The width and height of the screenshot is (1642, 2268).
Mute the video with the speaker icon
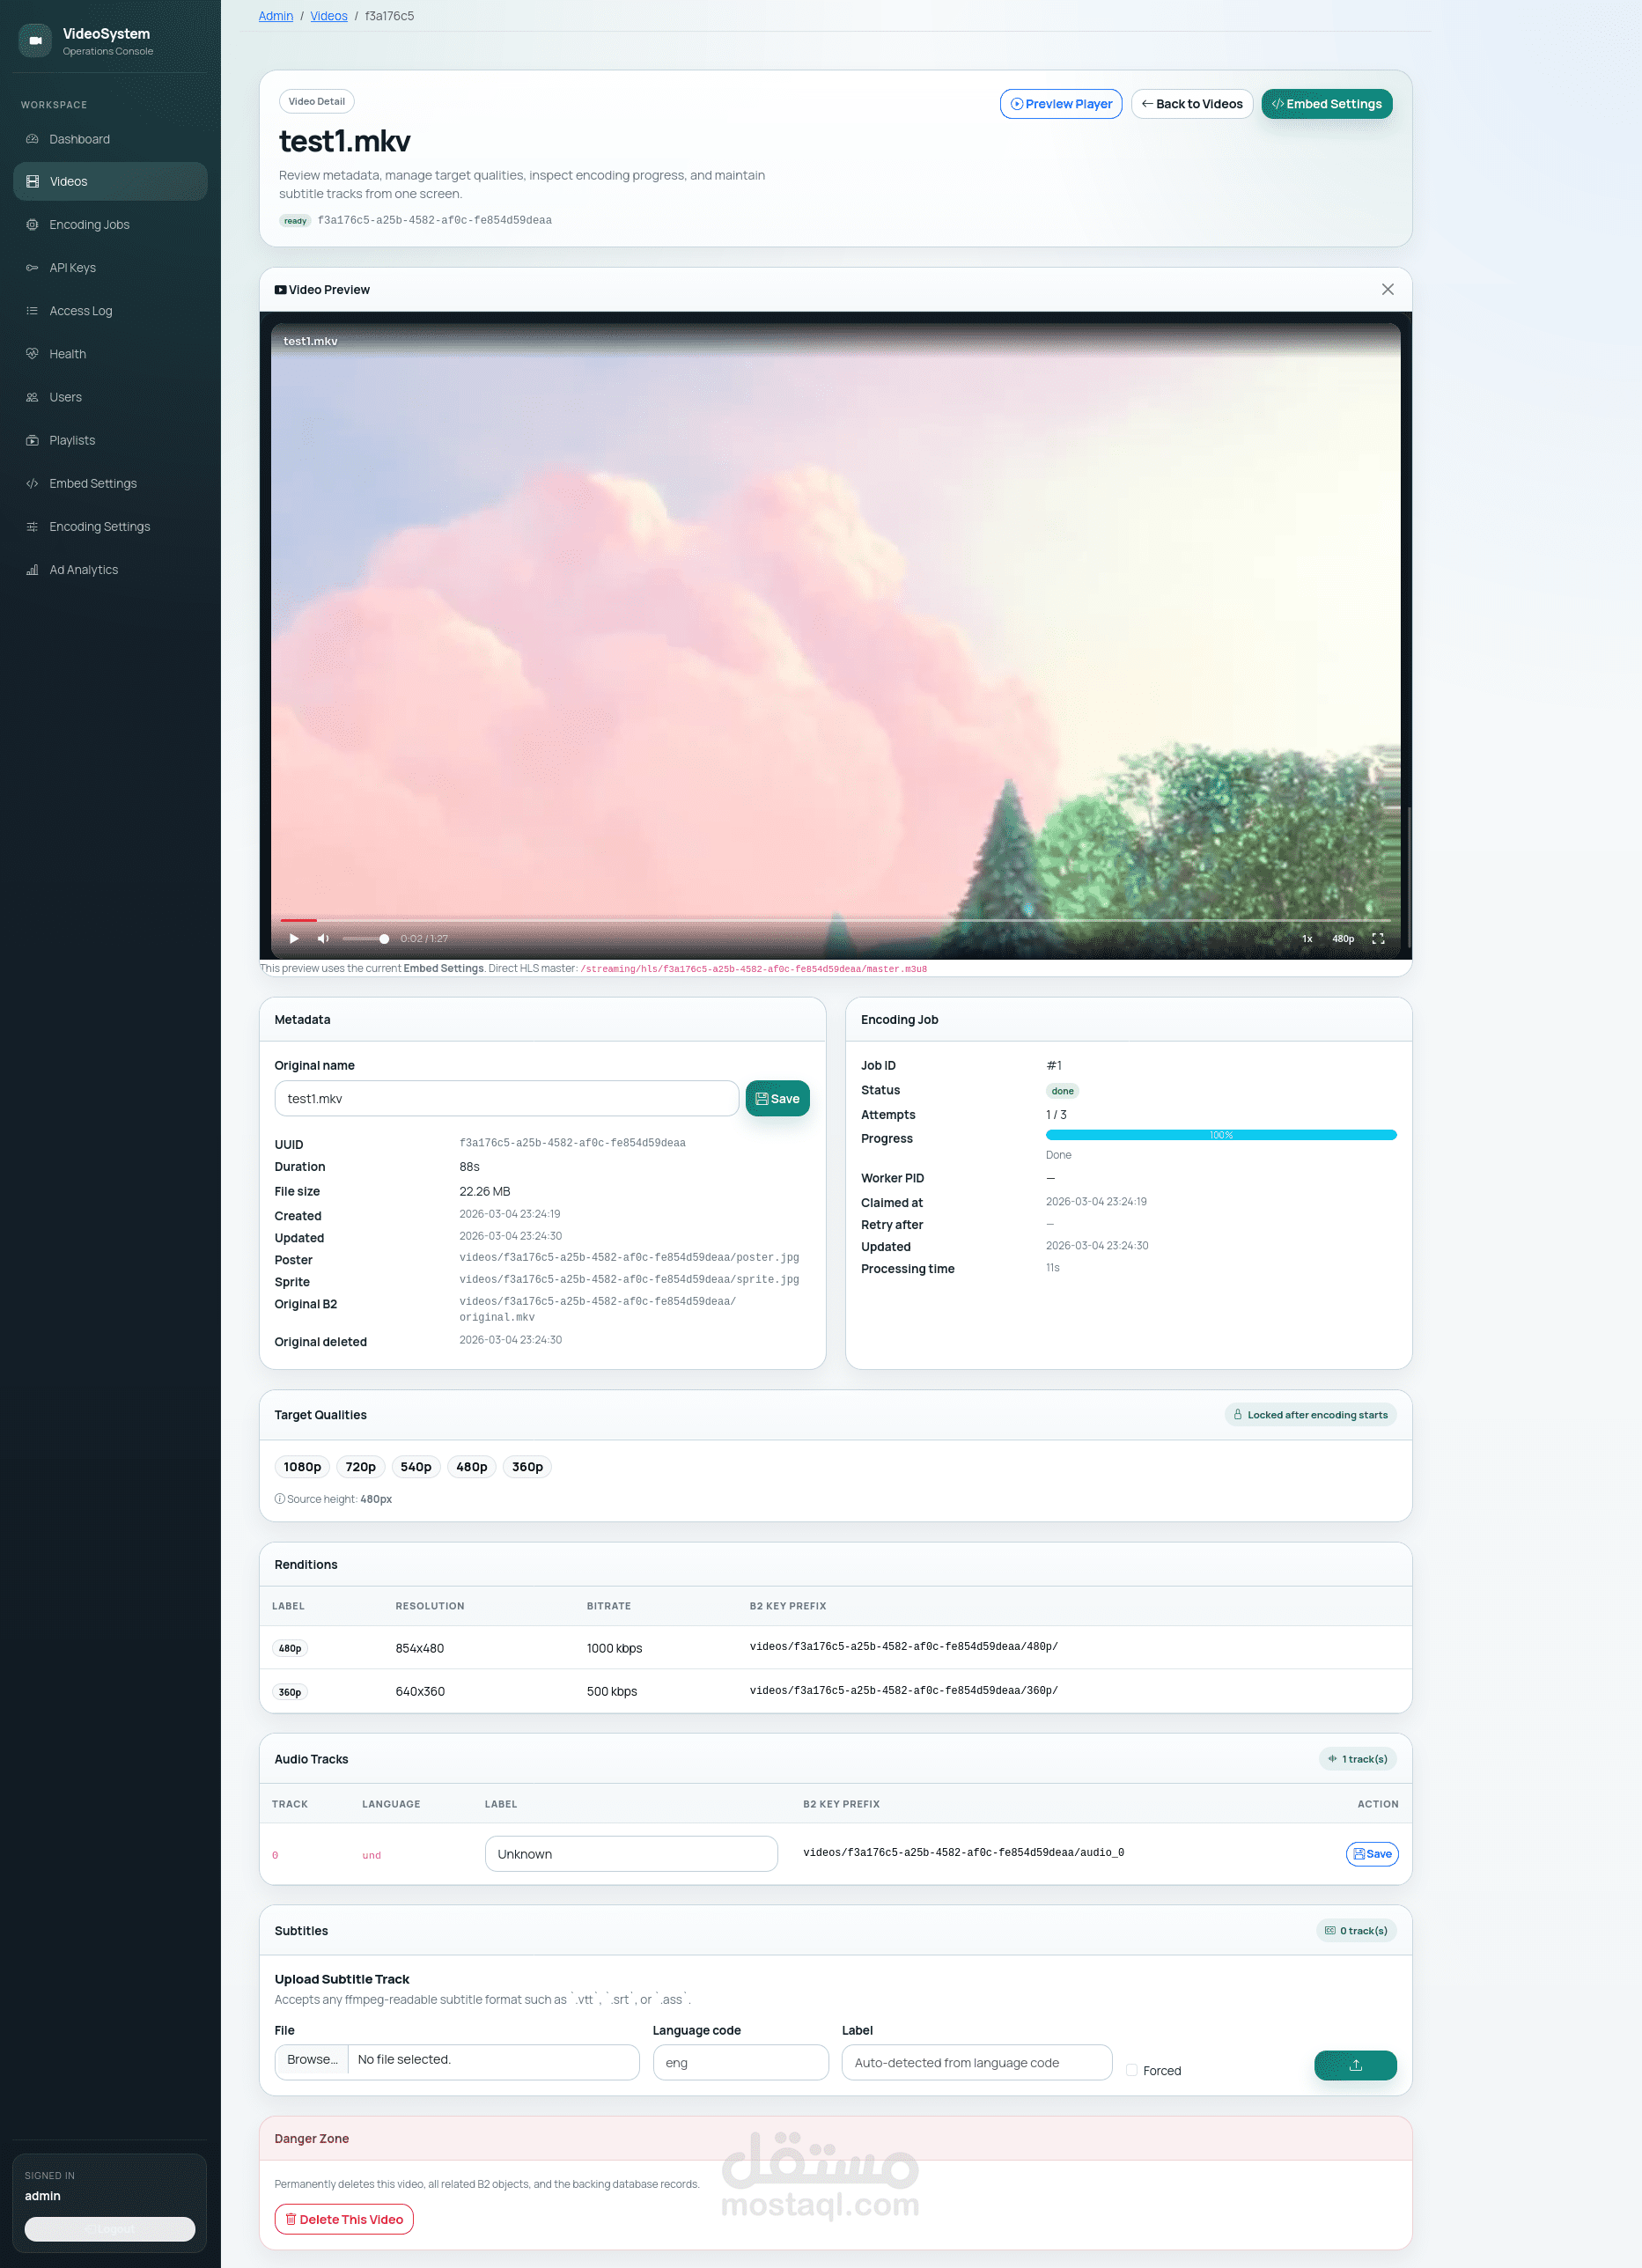coord(323,939)
